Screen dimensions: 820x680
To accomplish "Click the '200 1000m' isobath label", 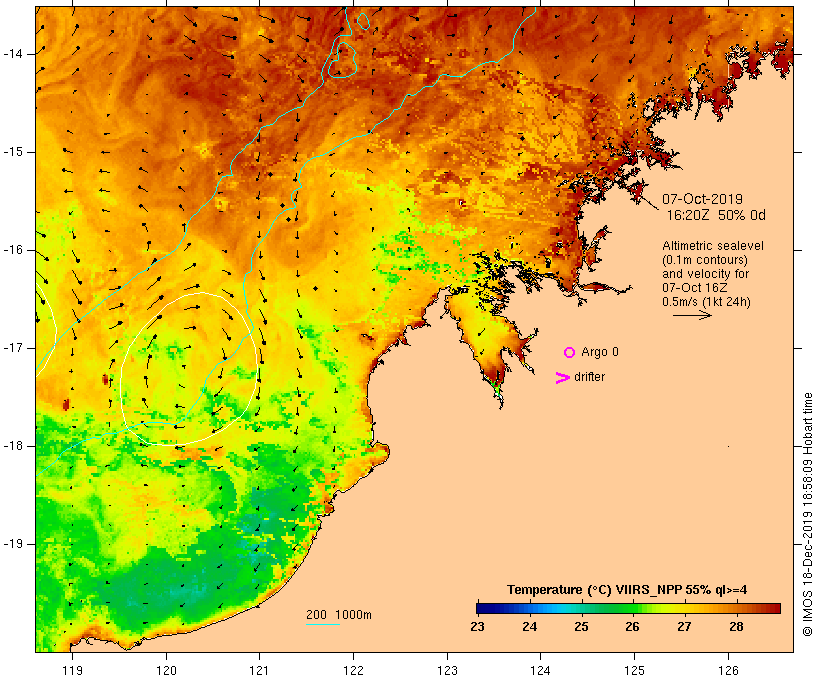I will click(x=339, y=615).
